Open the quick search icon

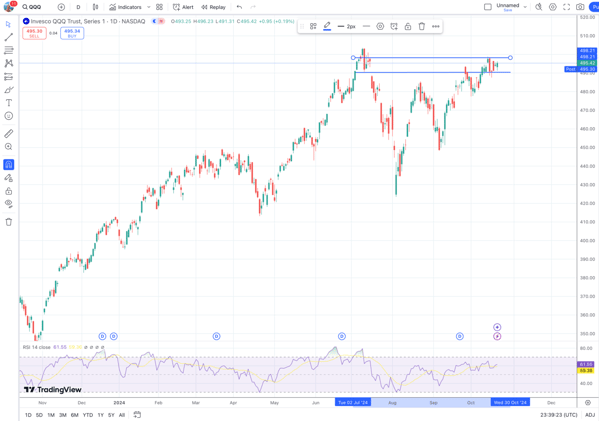coord(539,7)
